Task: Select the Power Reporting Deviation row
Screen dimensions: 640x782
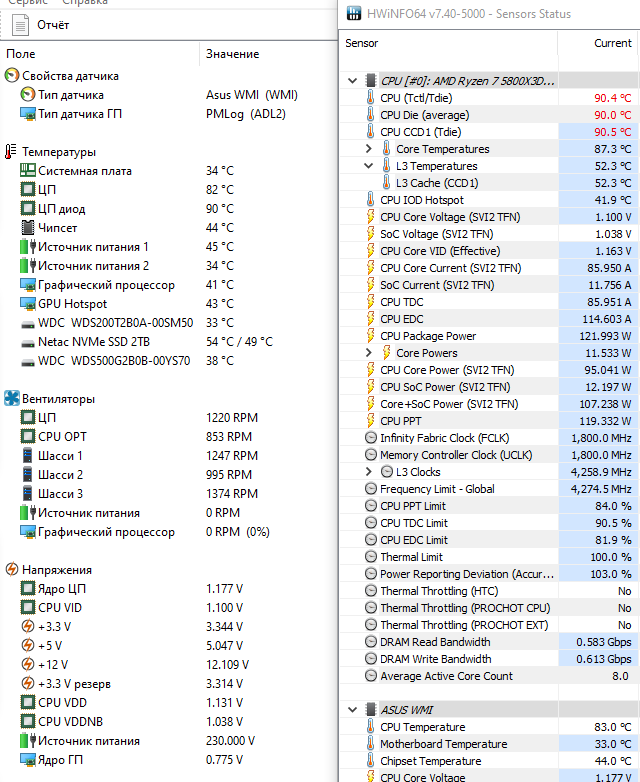Action: [489, 574]
